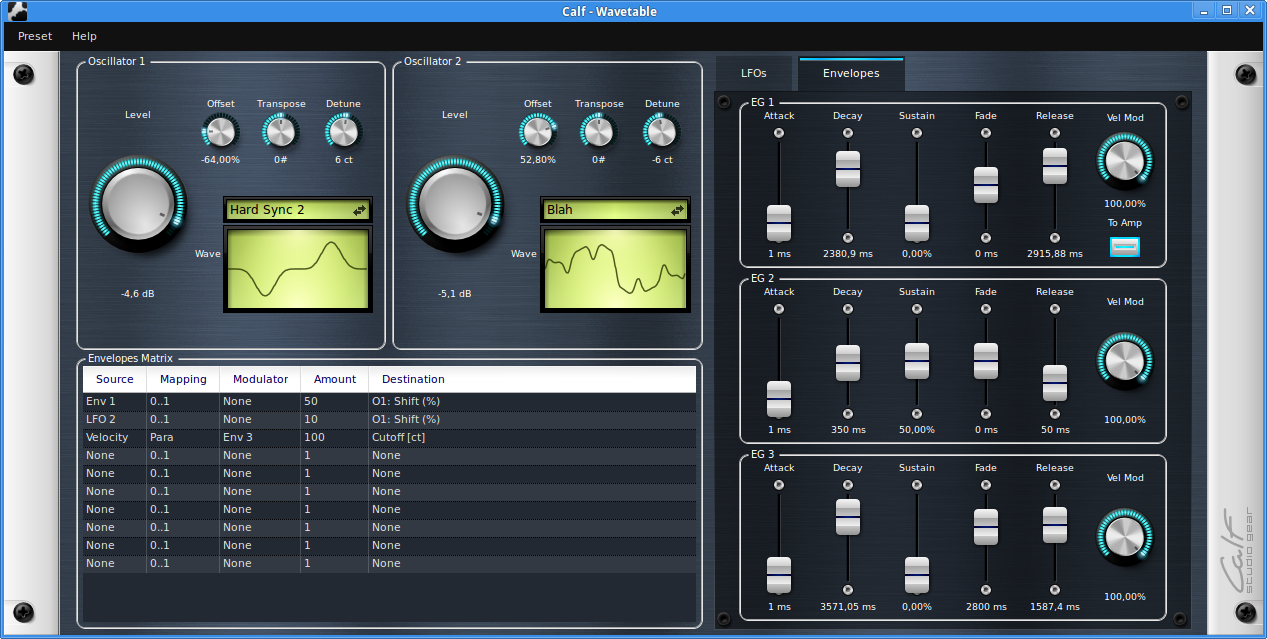Open the Env 1 row's O1: Shift (%) destination
This screenshot has height=639, width=1267.
(x=532, y=401)
